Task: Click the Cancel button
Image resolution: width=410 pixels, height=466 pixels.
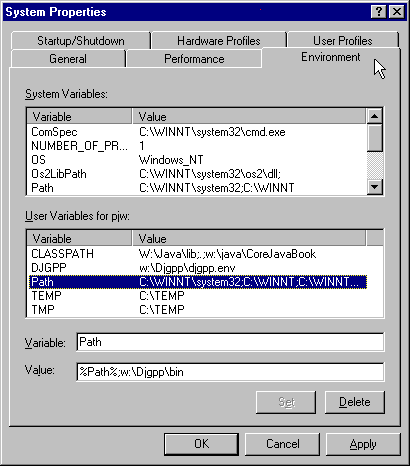Action: (x=282, y=444)
